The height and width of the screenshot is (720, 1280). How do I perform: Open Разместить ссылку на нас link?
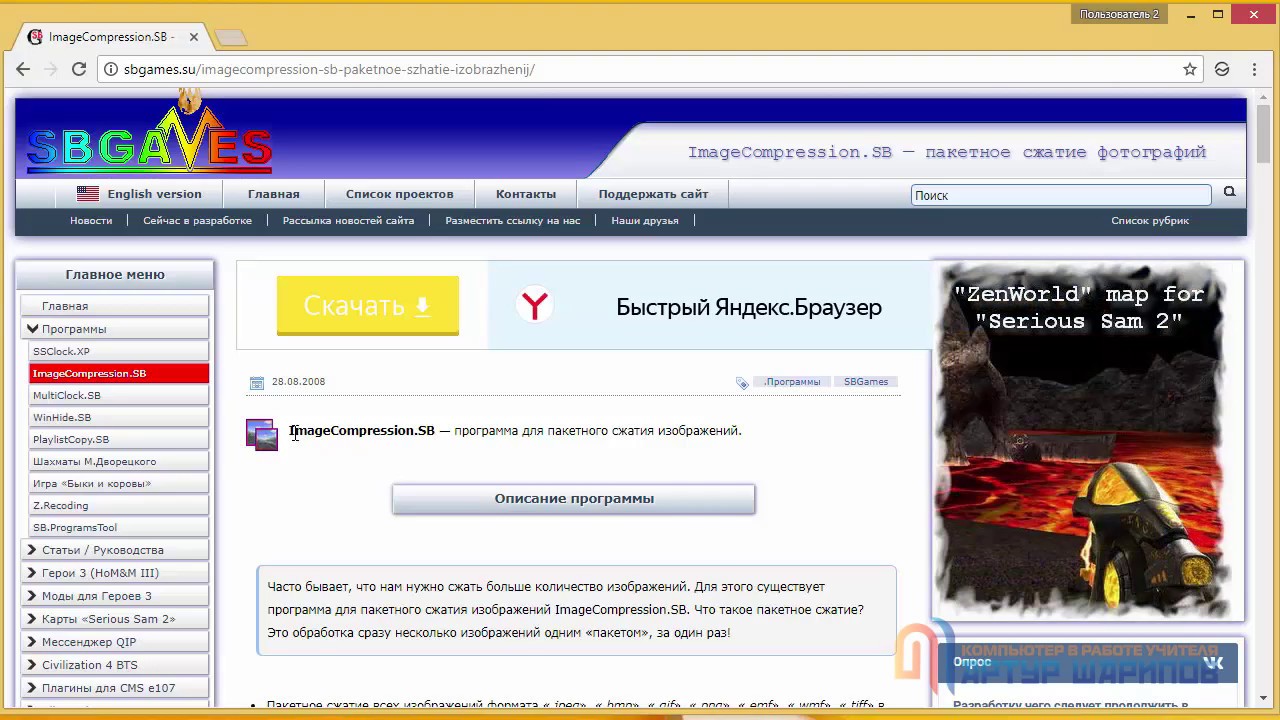pyautogui.click(x=512, y=220)
